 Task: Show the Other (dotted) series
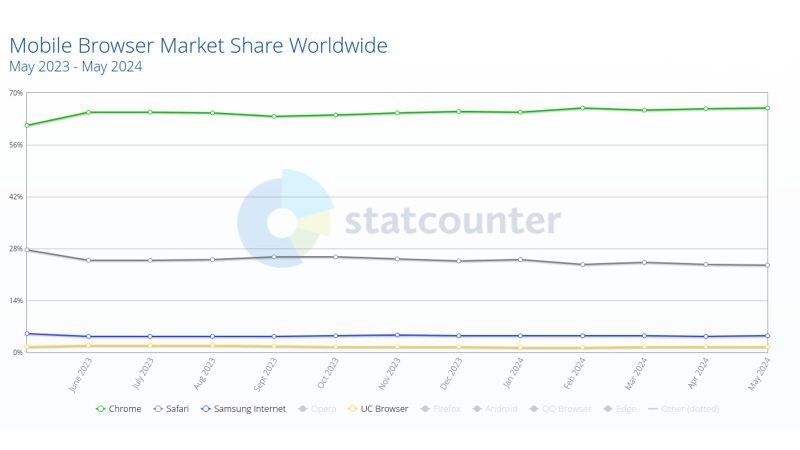684,408
